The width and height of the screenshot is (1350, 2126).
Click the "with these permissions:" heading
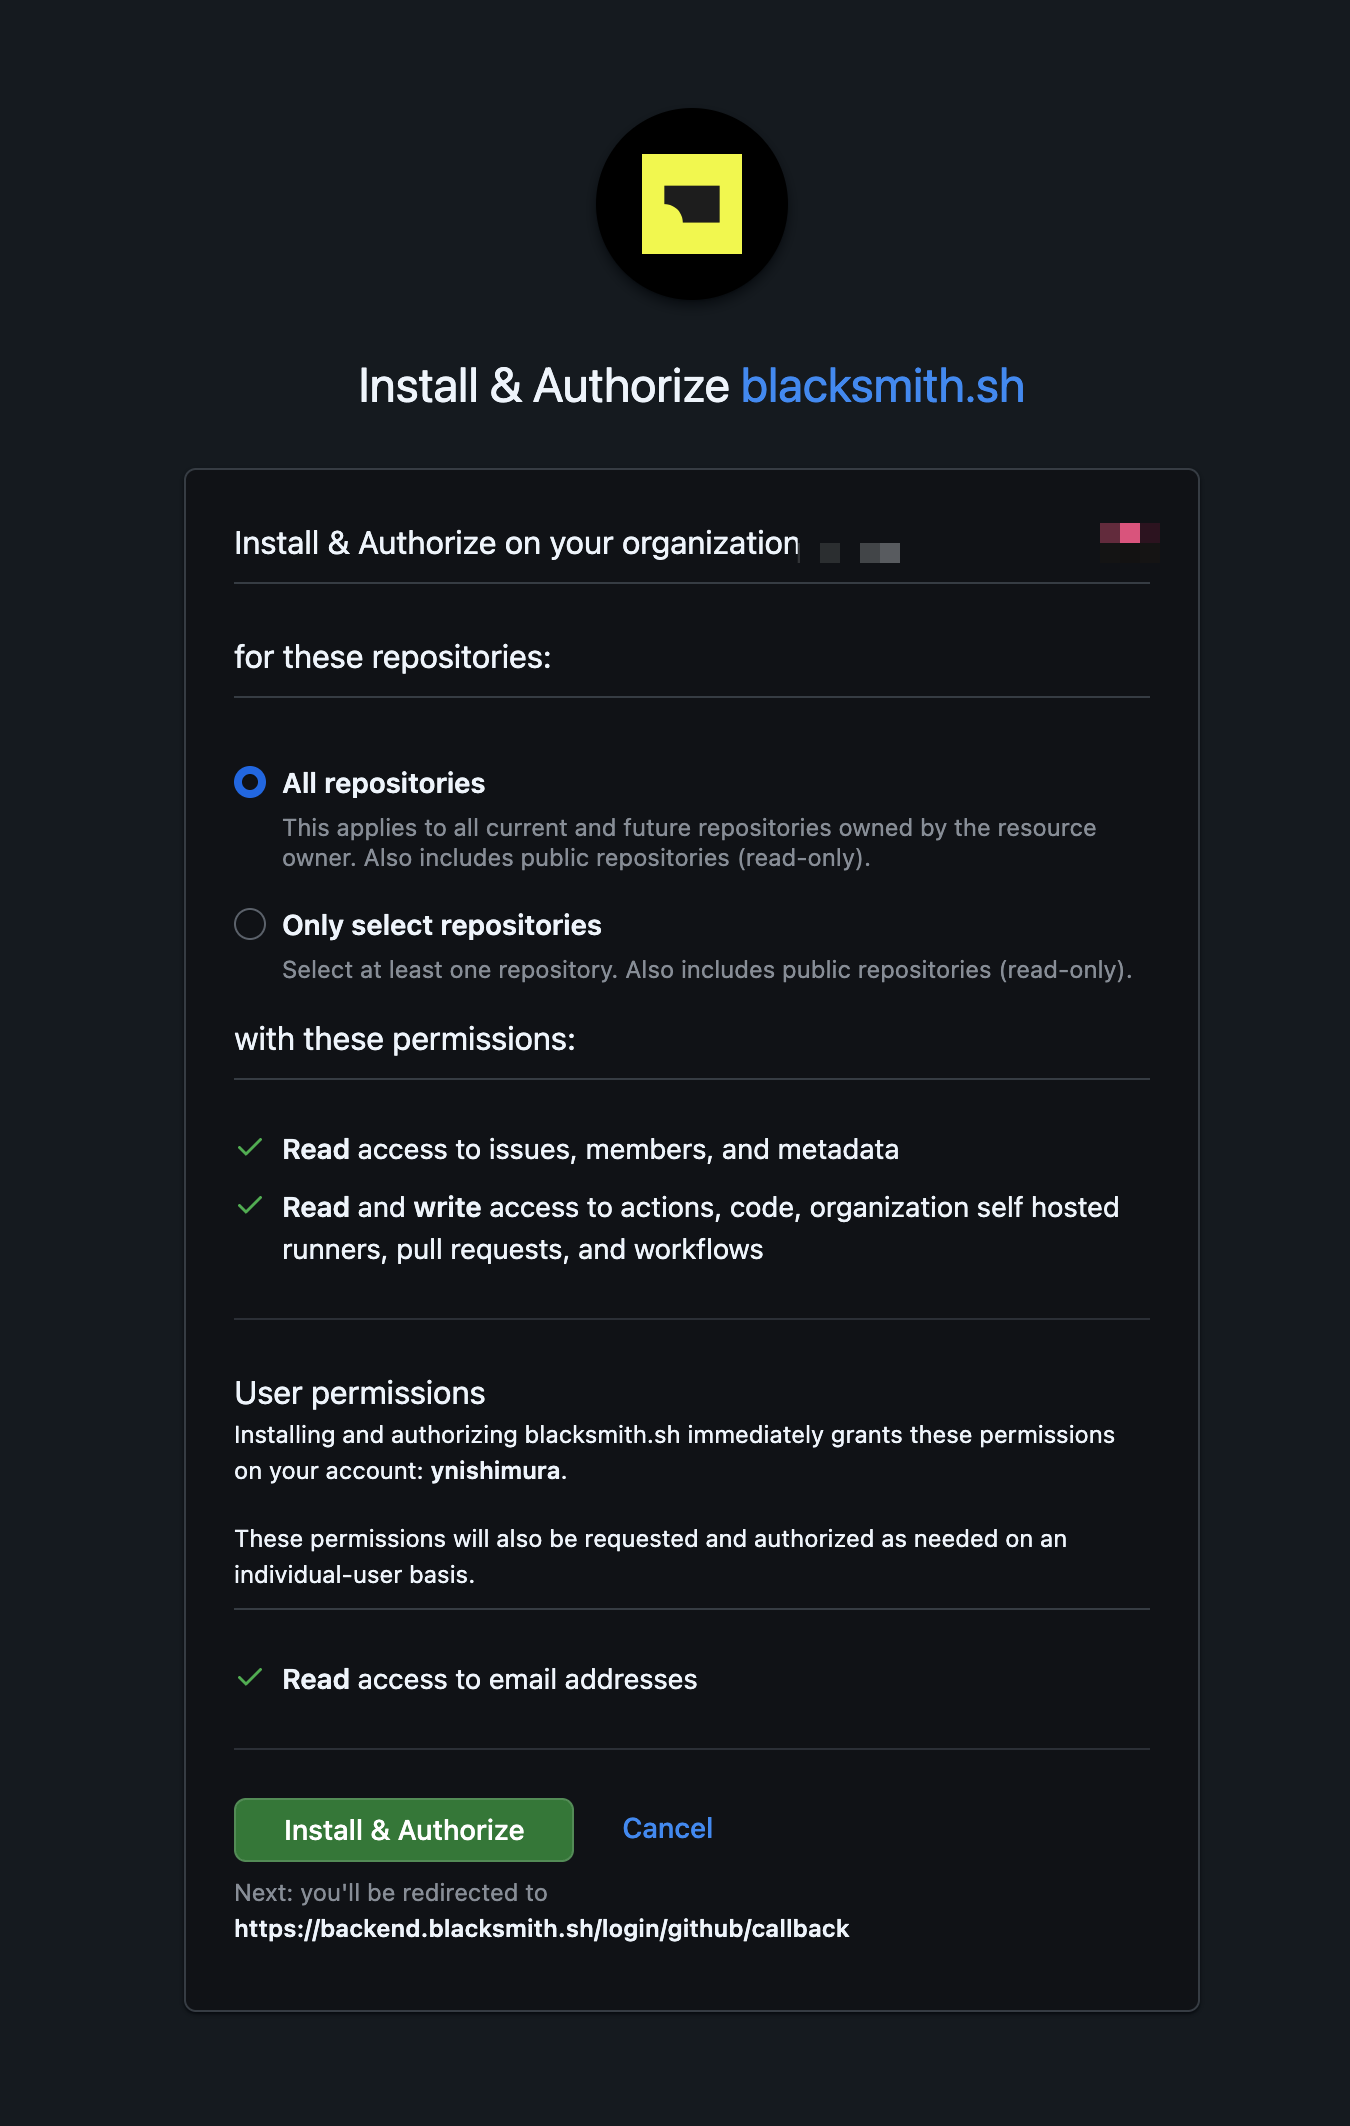(404, 1040)
